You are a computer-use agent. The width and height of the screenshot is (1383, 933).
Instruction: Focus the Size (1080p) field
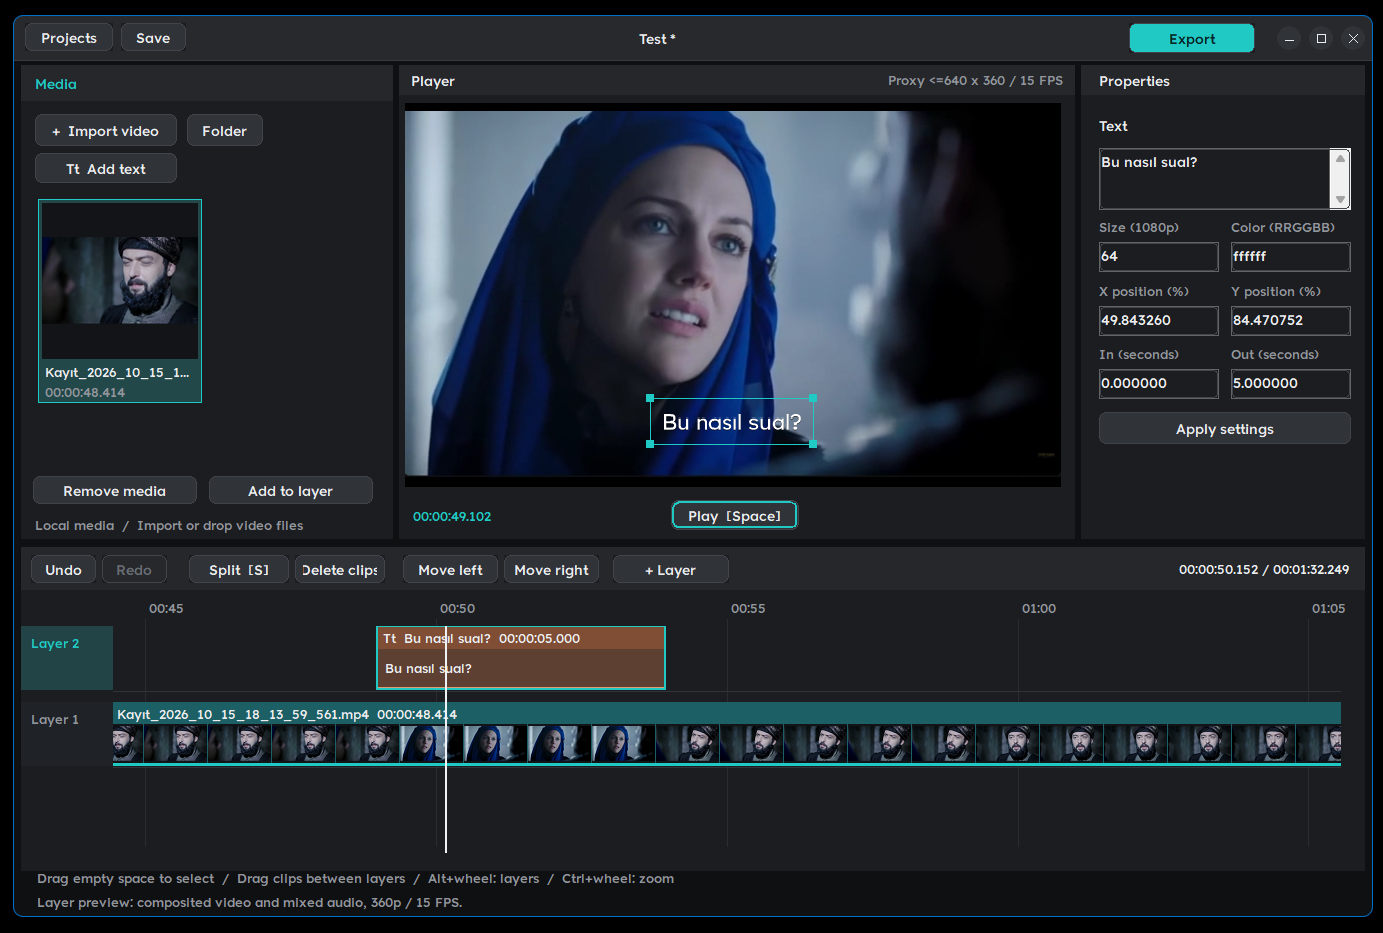click(x=1159, y=257)
